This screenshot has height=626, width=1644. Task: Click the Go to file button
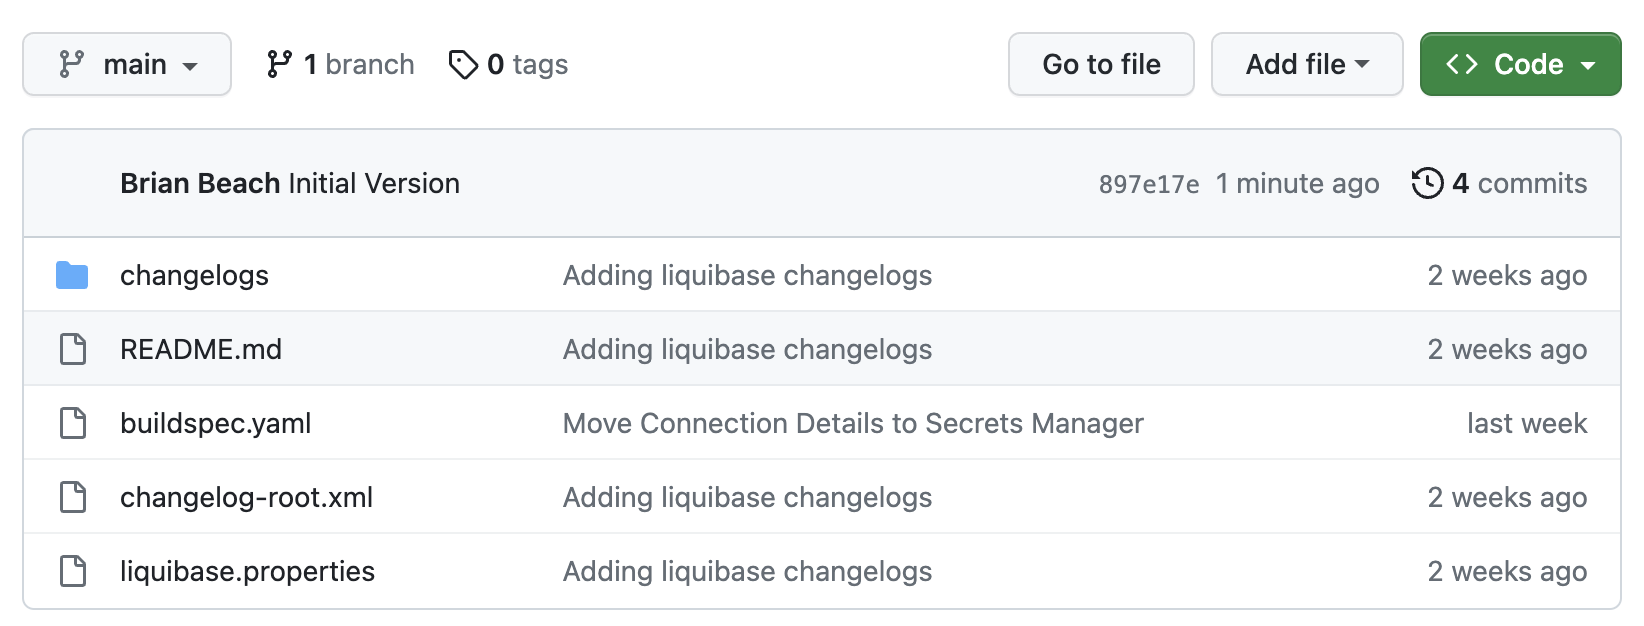pos(1100,63)
